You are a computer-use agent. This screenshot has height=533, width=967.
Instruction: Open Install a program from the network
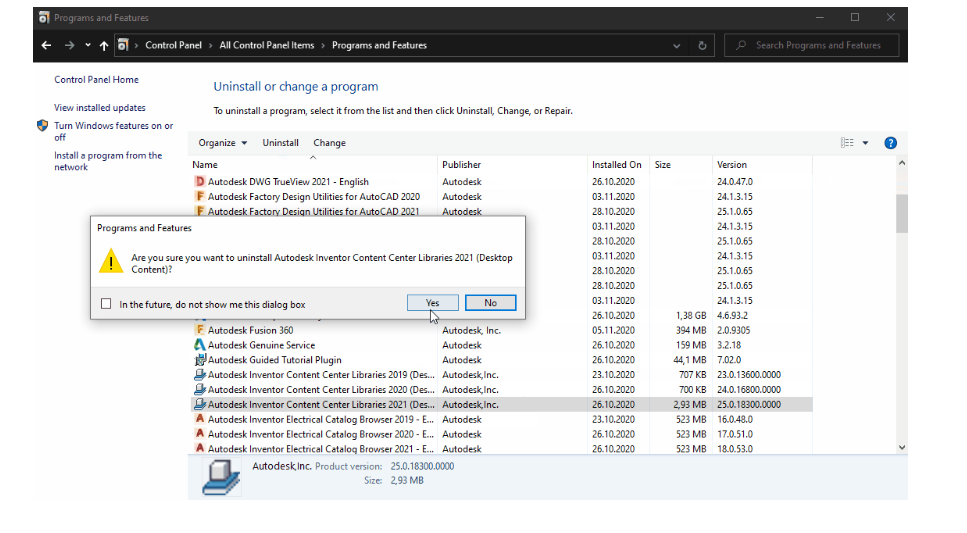point(108,161)
